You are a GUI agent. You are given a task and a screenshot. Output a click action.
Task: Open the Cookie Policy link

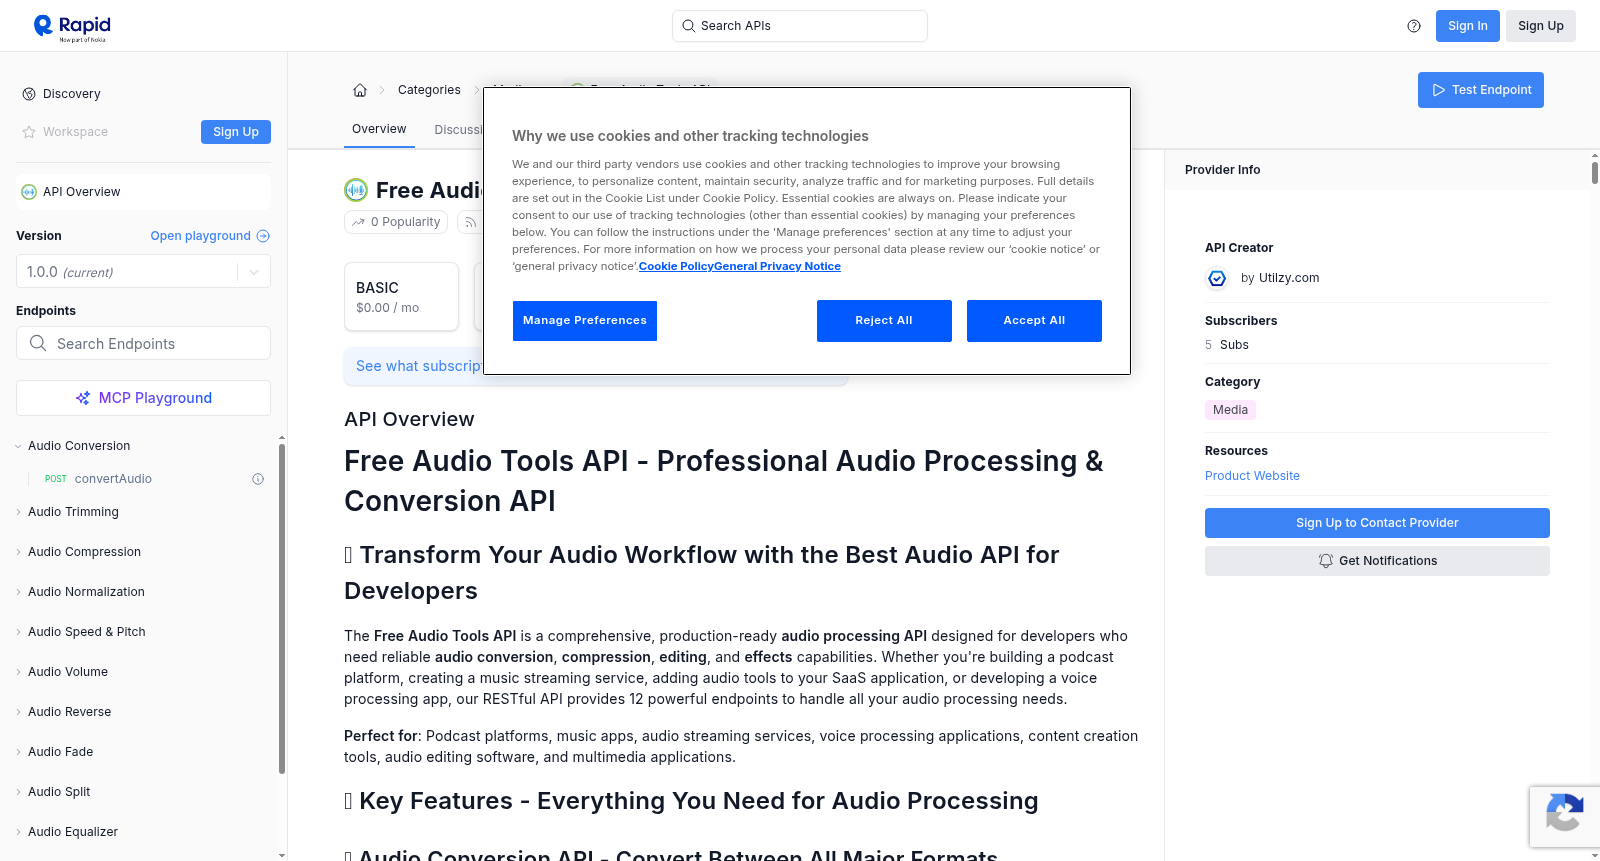(x=676, y=266)
